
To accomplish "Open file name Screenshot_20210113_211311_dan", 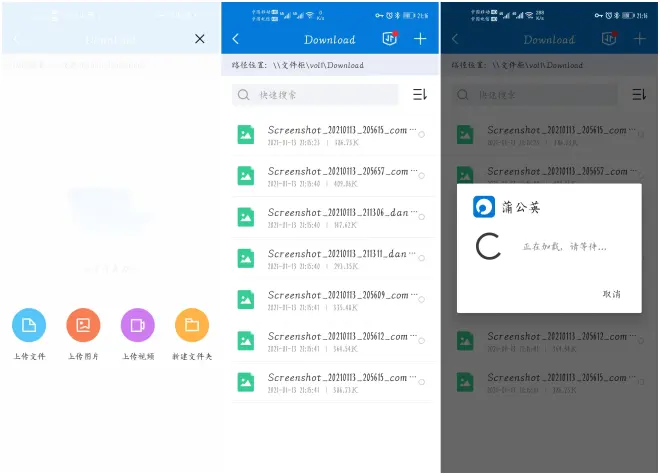I will click(341, 254).
